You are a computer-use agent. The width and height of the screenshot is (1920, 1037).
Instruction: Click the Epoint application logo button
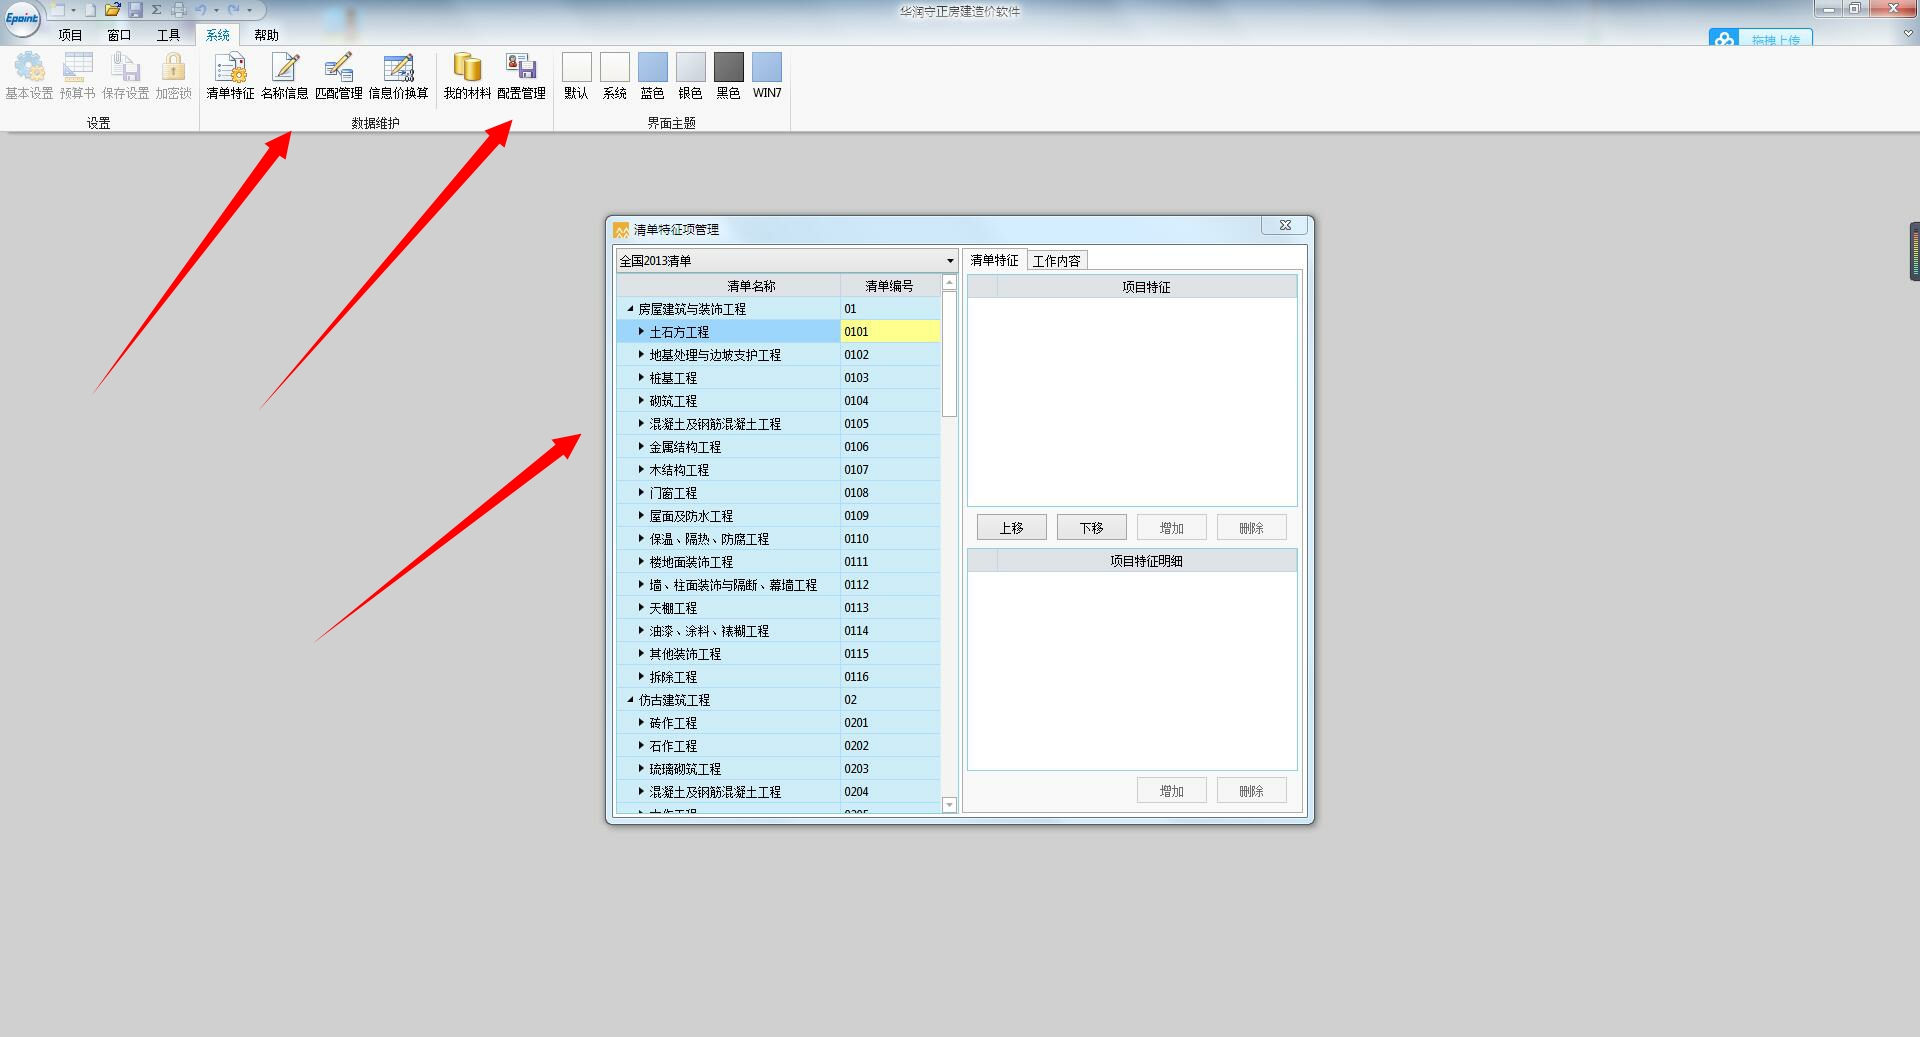[22, 18]
